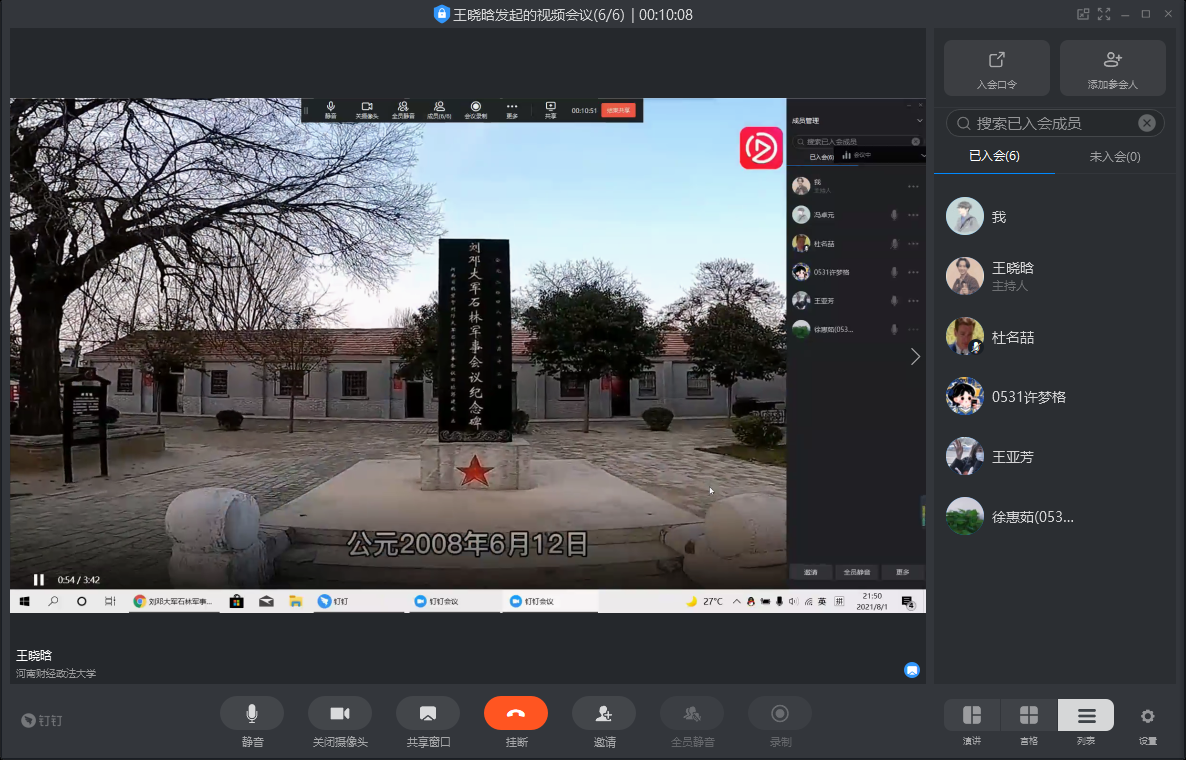Switch to the 未入会(0) tab
Viewport: 1186px width, 760px height.
1114,156
